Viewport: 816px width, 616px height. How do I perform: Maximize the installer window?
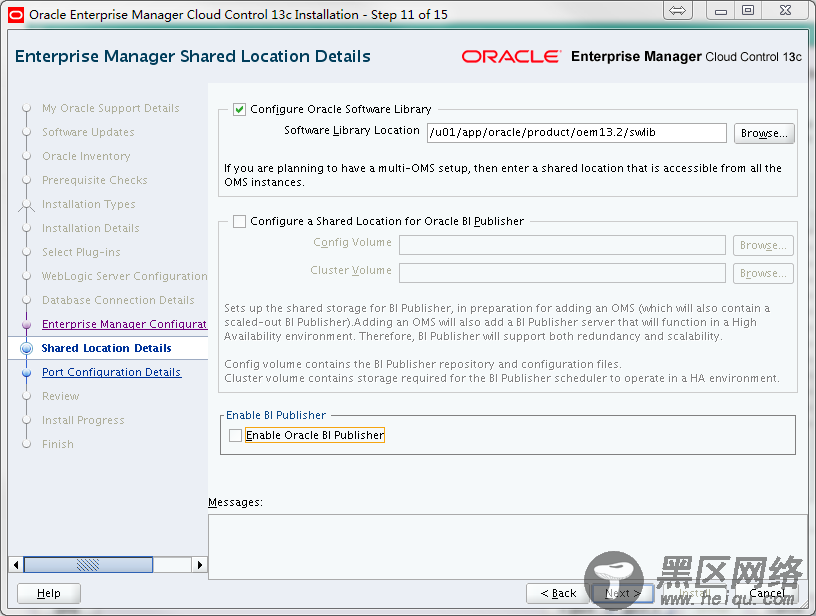(748, 10)
